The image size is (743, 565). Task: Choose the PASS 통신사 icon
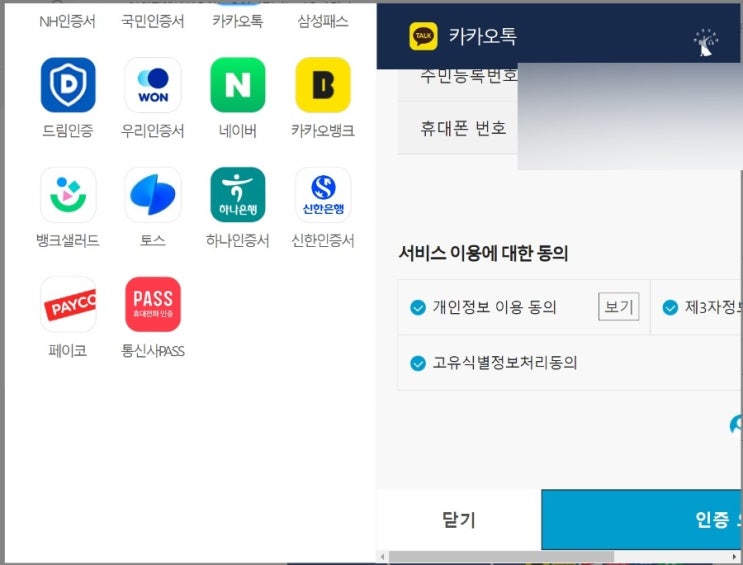(153, 304)
